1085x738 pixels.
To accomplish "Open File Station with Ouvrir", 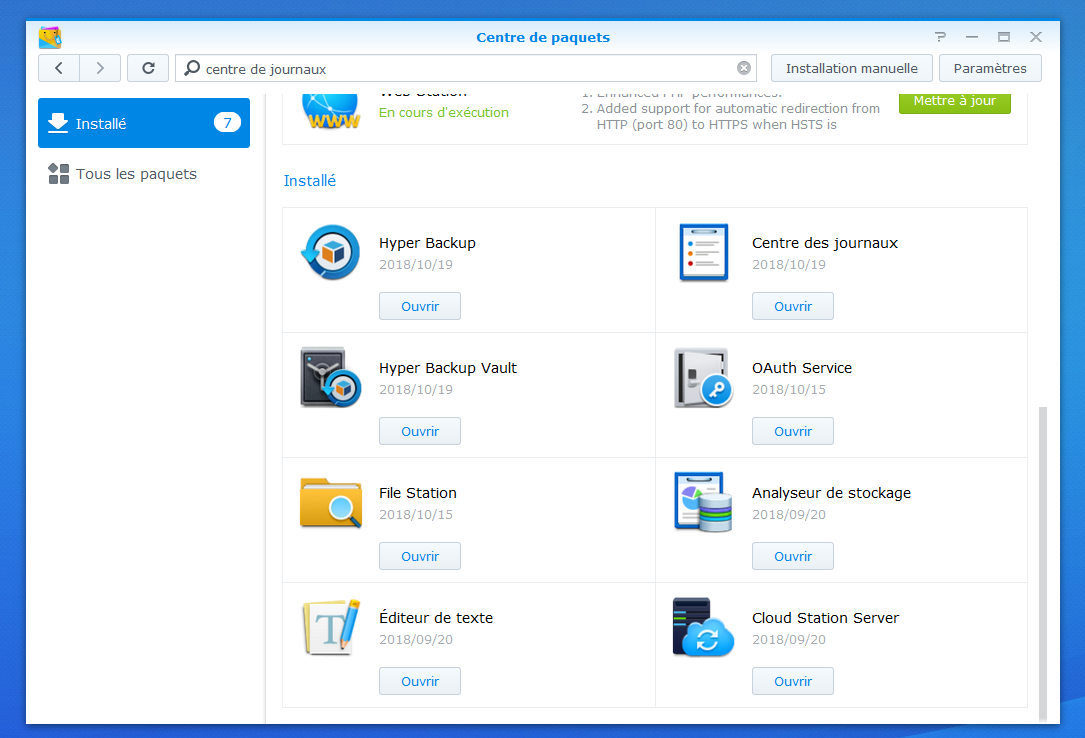I will coord(419,556).
